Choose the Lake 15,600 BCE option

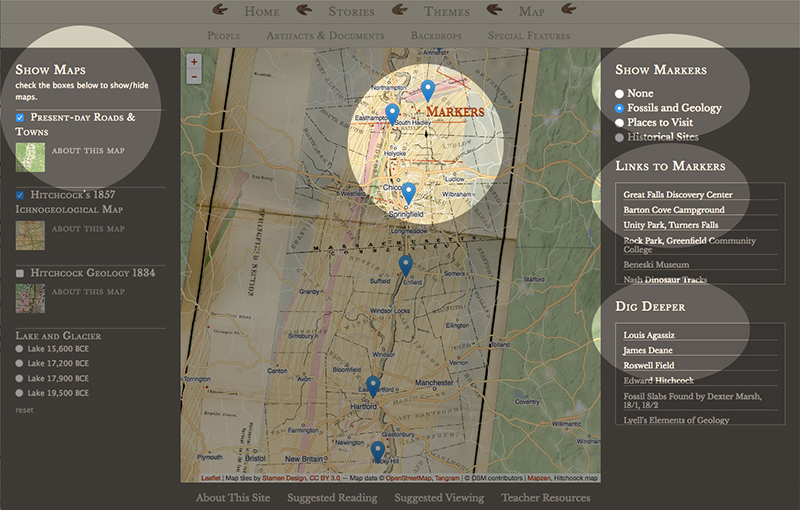tap(20, 350)
